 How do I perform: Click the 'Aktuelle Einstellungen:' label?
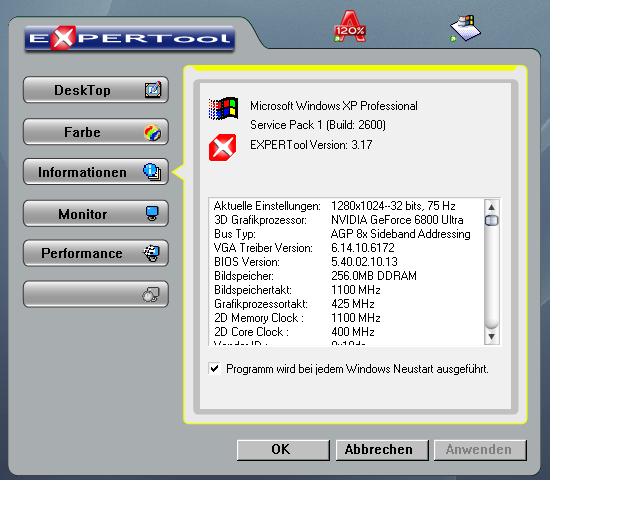click(x=267, y=206)
